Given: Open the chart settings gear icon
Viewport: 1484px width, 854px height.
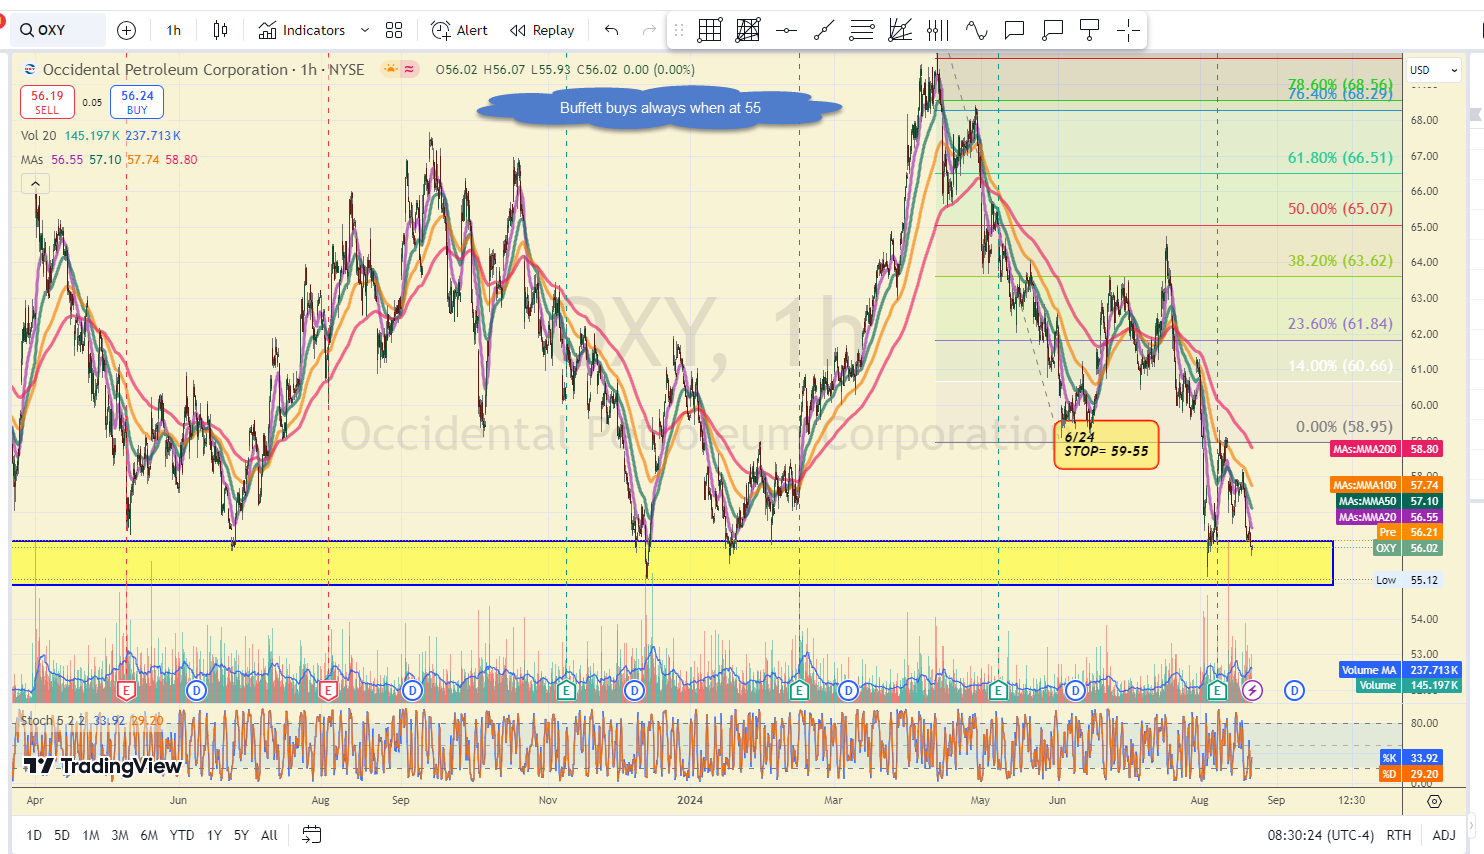Looking at the screenshot, I should tap(1434, 801).
